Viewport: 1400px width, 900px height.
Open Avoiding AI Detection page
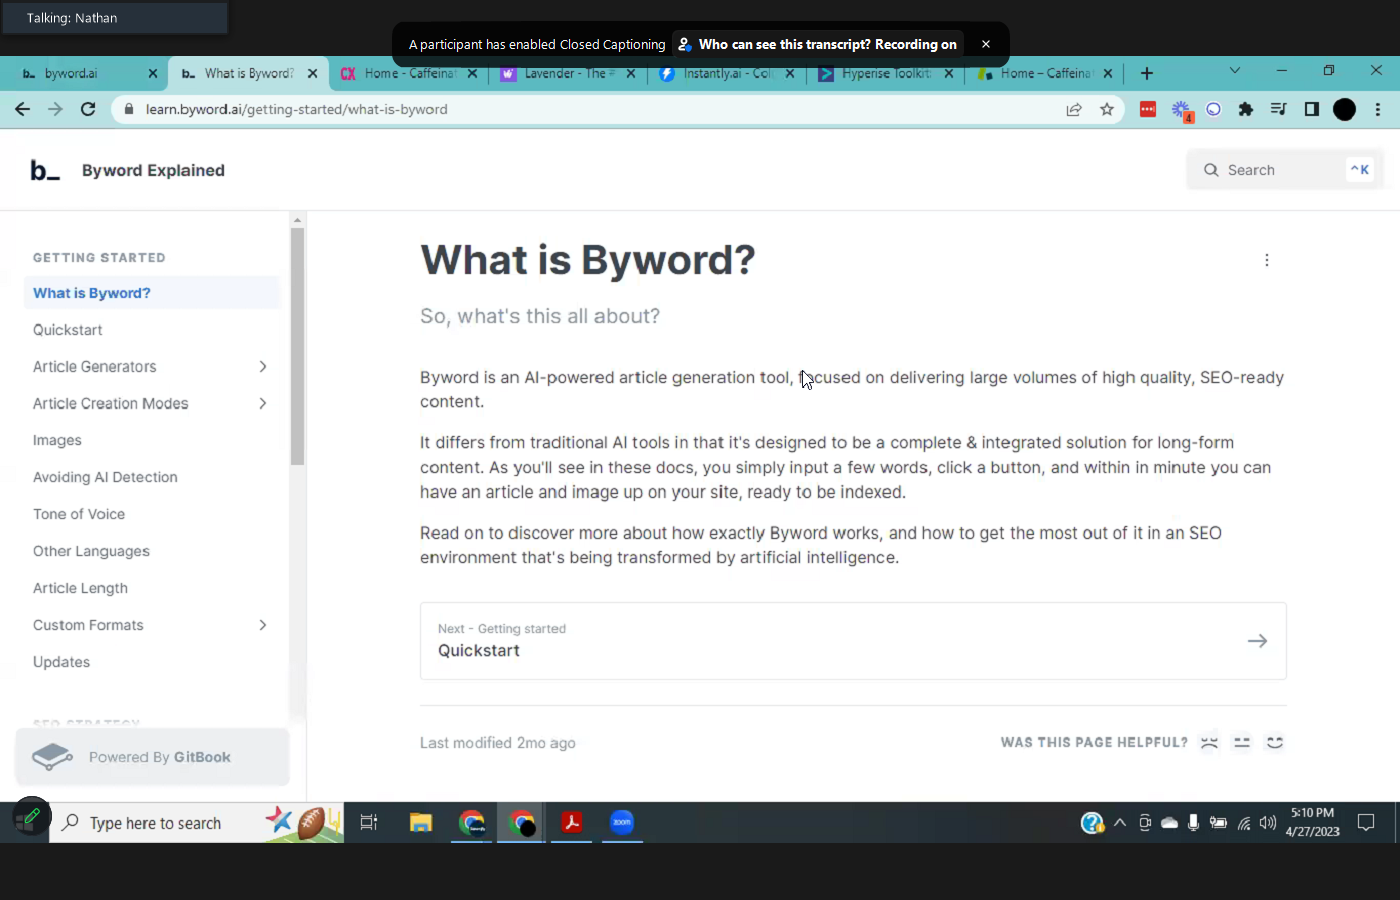click(x=105, y=478)
